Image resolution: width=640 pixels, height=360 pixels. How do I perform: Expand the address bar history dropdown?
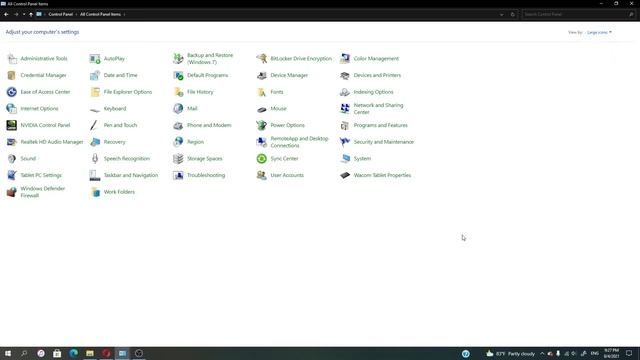[501, 14]
